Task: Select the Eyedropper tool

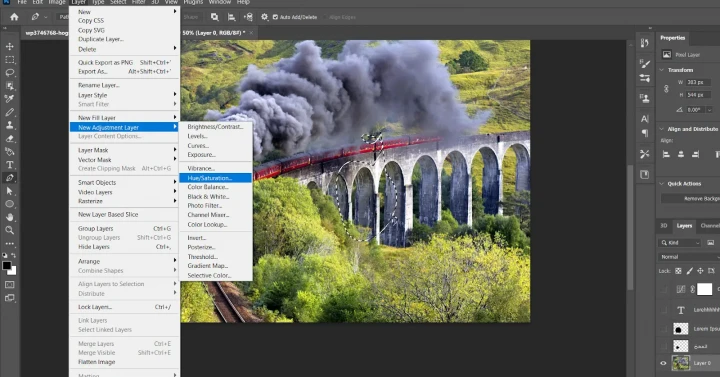Action: point(10,99)
